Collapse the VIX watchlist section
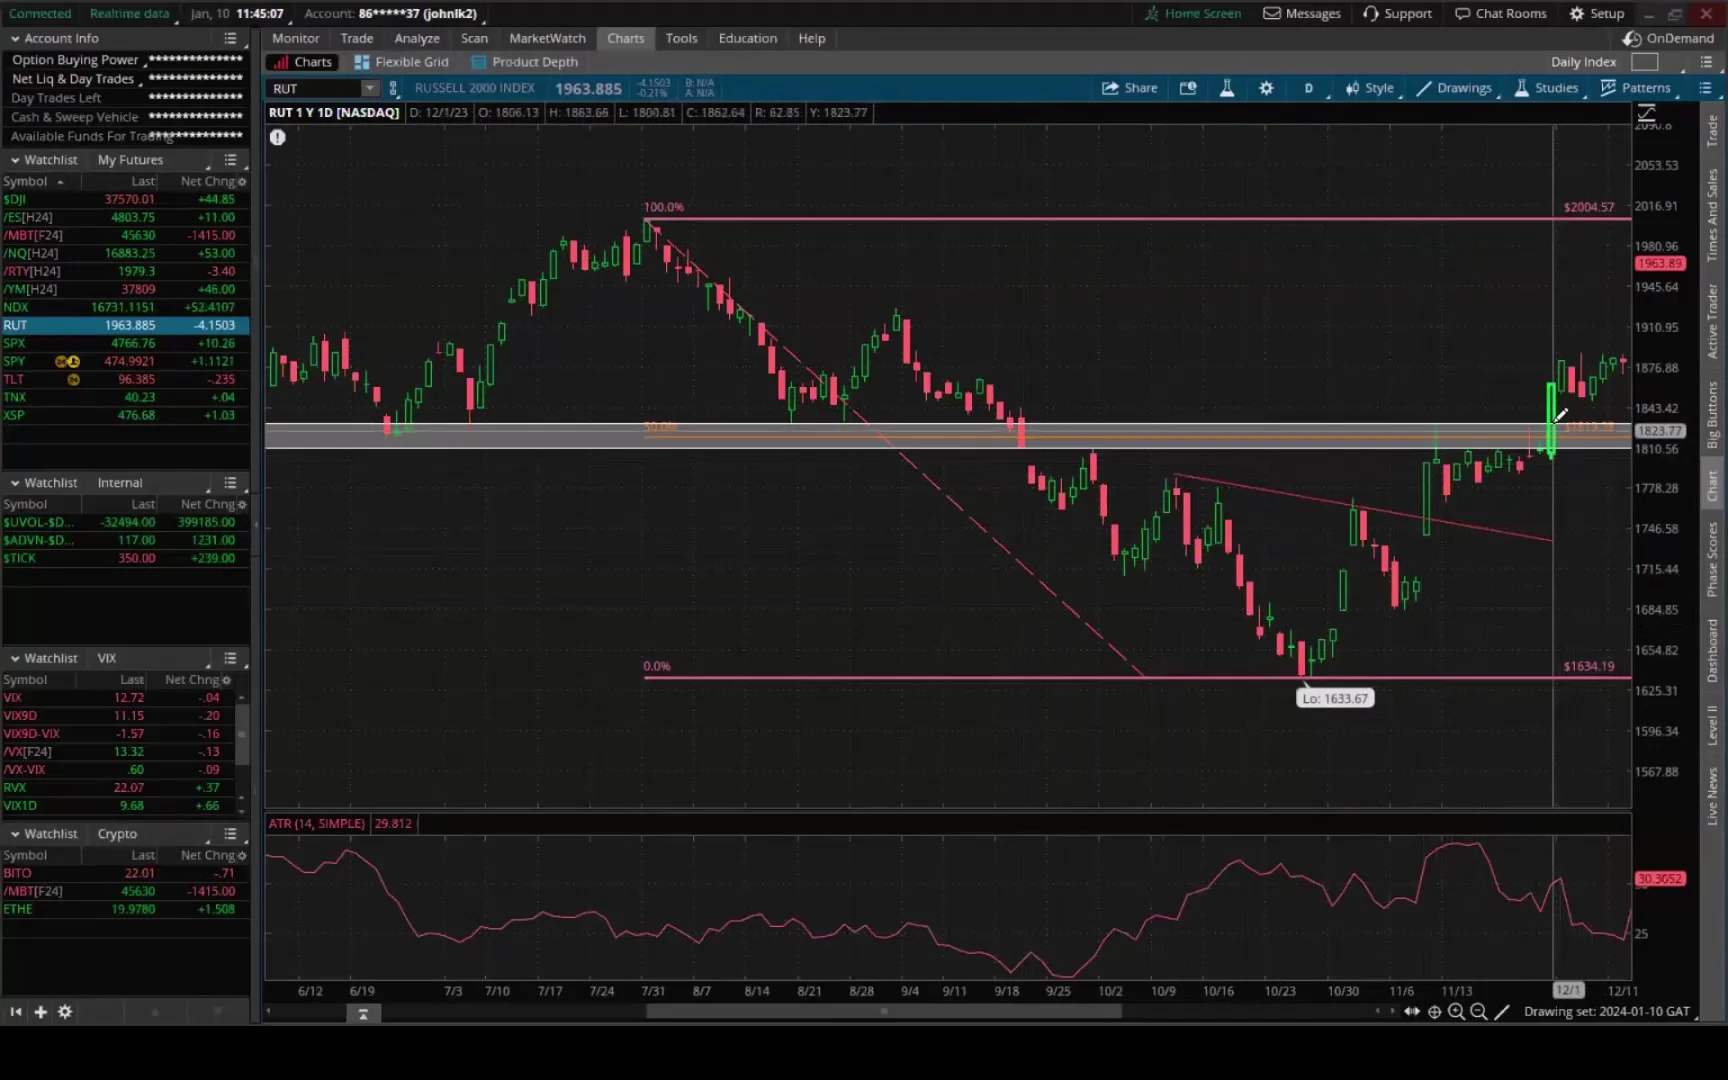 [15, 658]
